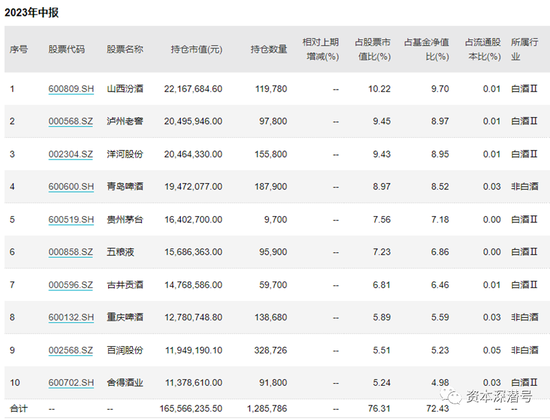Click market value 16,402,700.00
The image size is (550, 420).
194,220
